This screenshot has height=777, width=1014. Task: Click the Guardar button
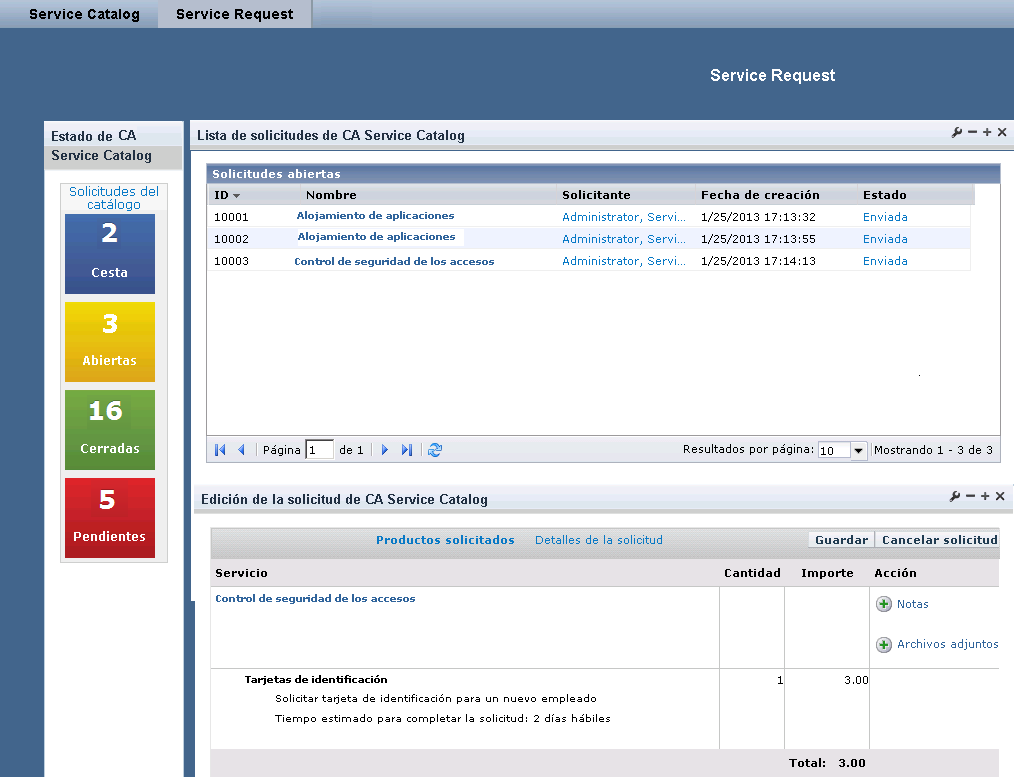tap(841, 540)
